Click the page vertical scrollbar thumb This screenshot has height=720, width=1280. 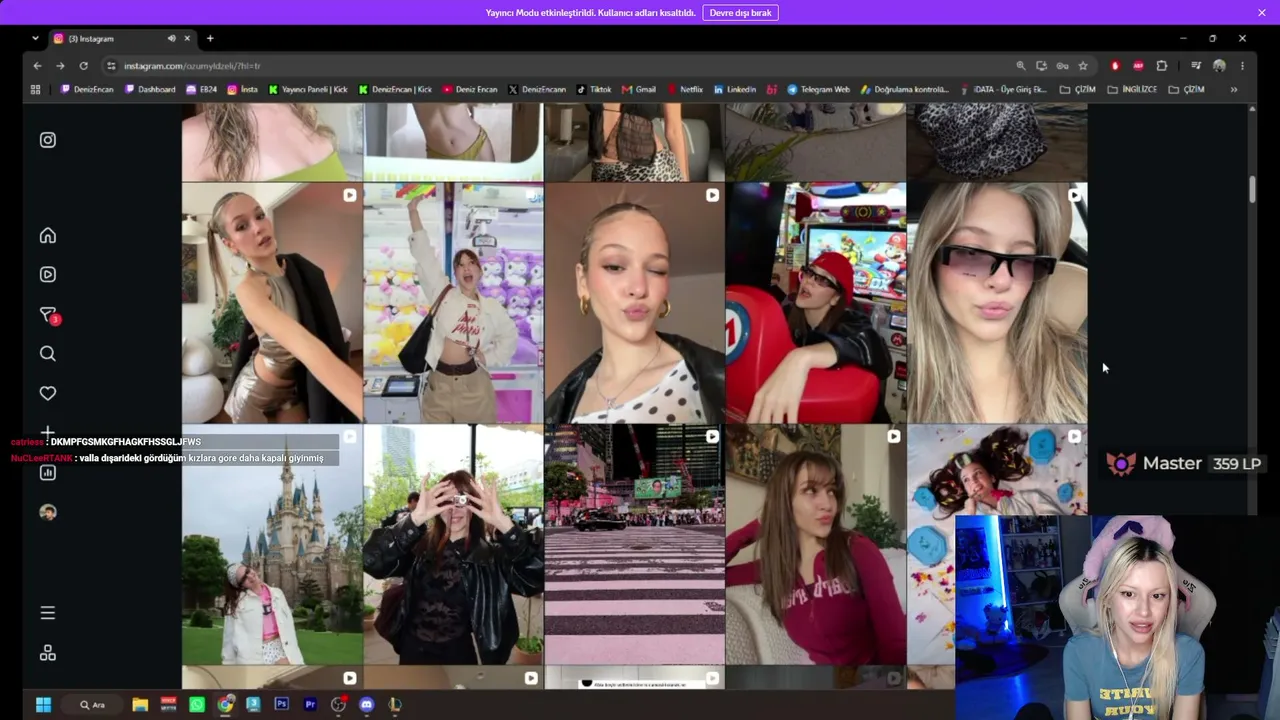(x=1252, y=190)
